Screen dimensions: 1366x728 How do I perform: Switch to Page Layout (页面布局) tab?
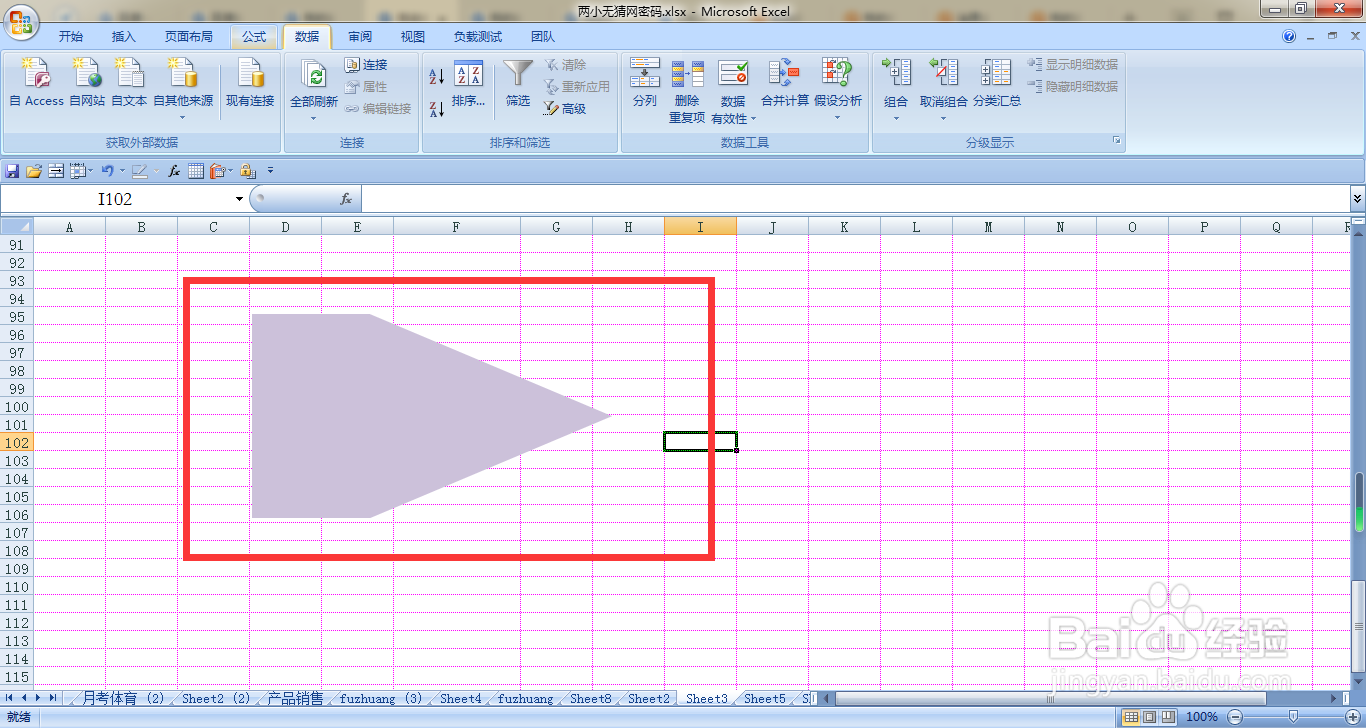pyautogui.click(x=189, y=37)
